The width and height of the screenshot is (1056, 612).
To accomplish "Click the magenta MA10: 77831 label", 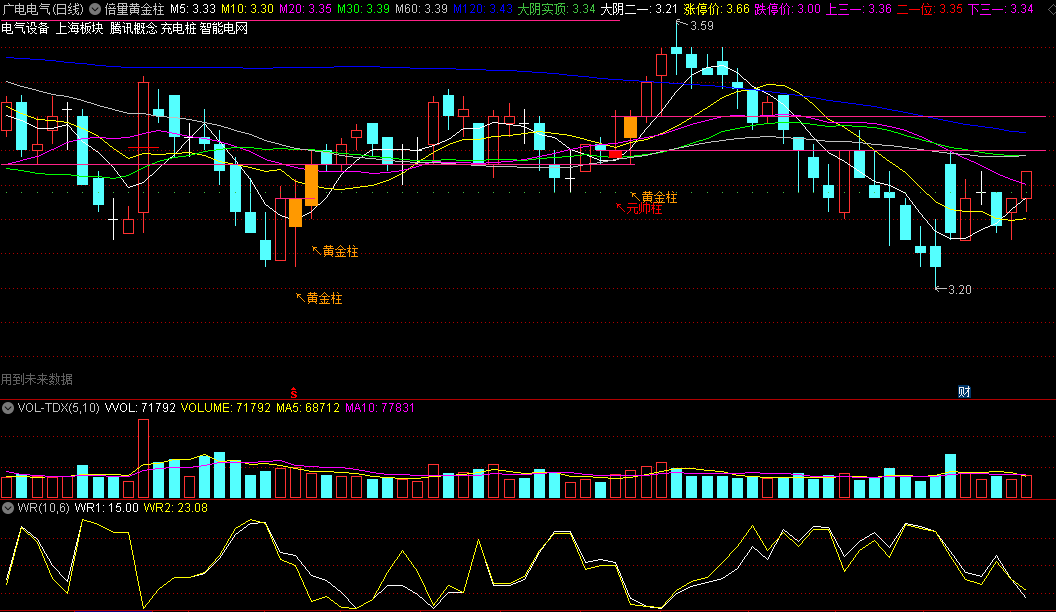I will point(380,408).
